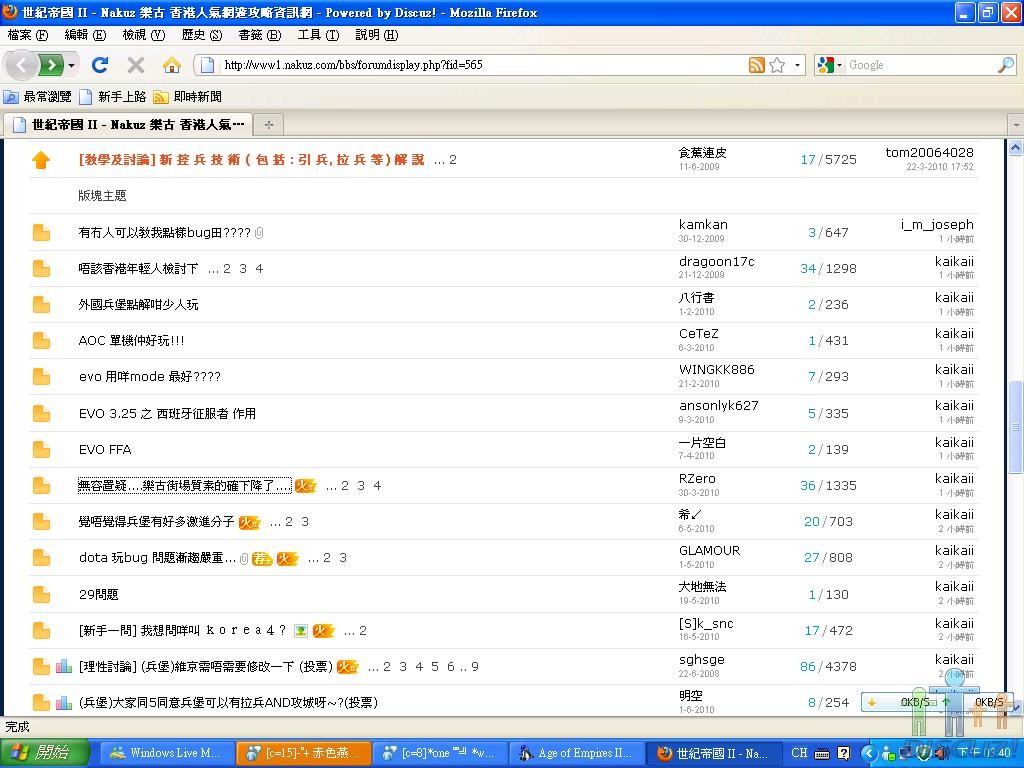The image size is (1024, 768).
Task: Click the orange up-arrow pinned thread icon
Action: 41,160
